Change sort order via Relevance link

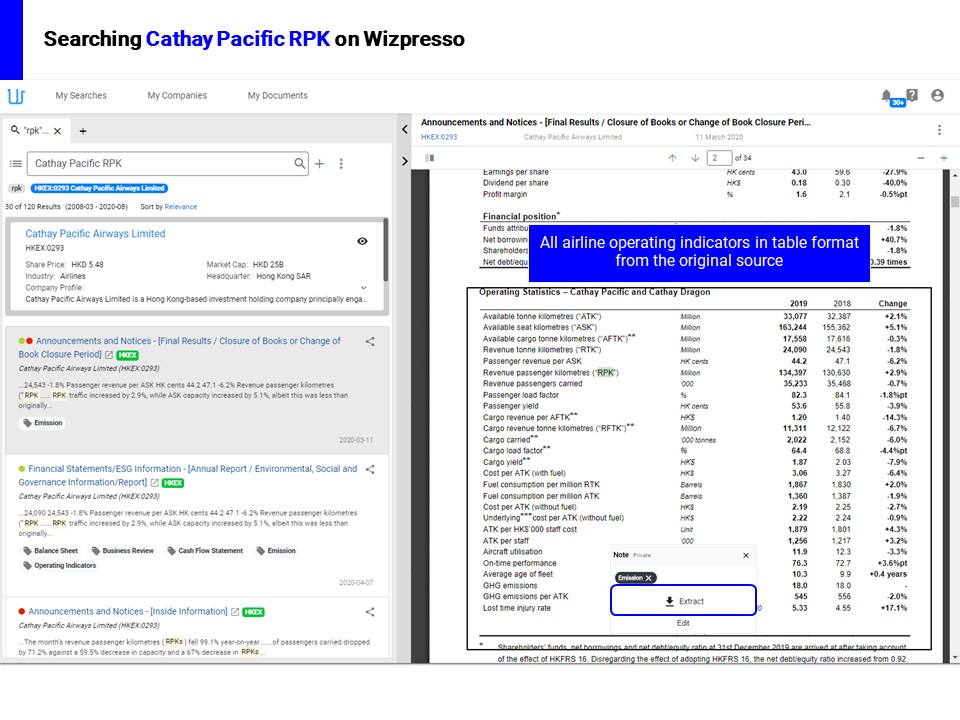[181, 207]
